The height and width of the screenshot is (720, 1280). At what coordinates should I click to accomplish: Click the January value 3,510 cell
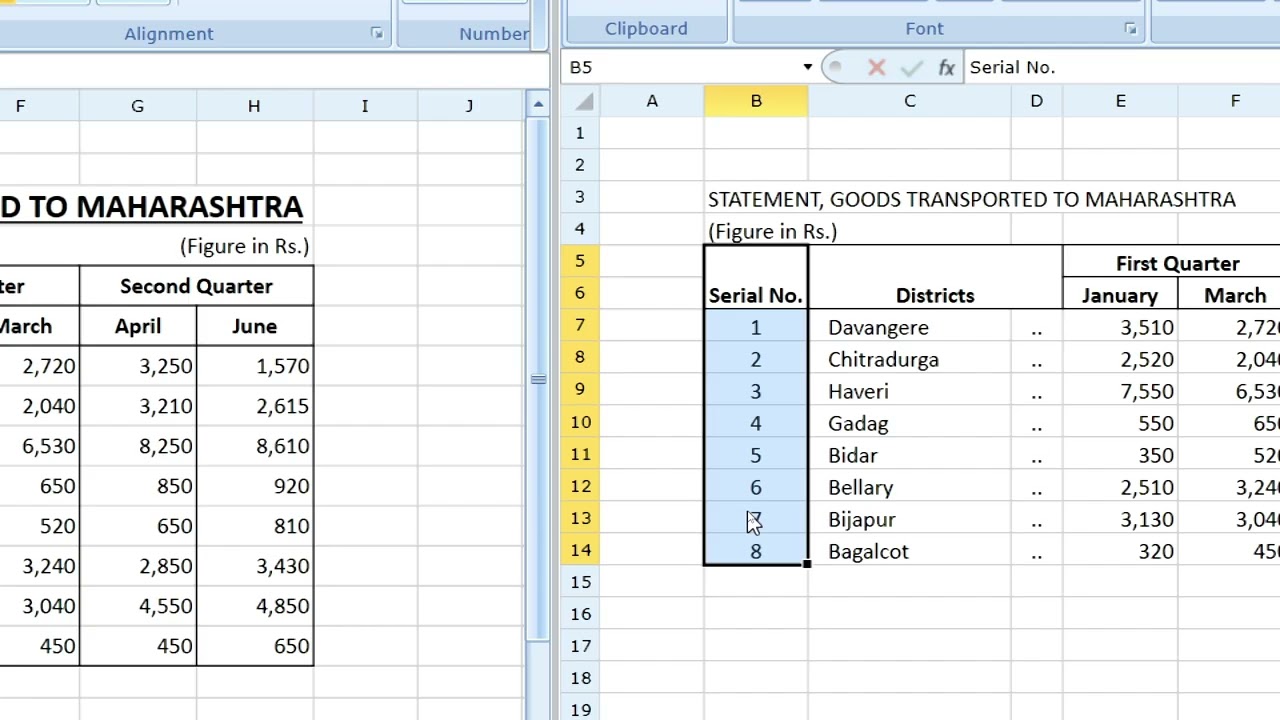pos(1120,327)
